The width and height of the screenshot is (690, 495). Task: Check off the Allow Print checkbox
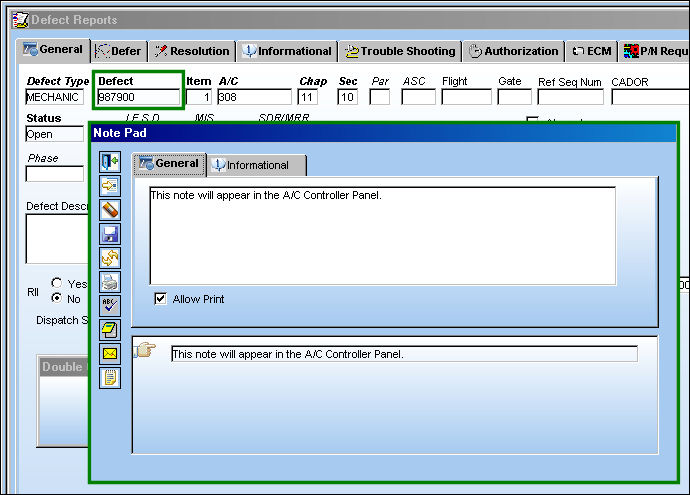pyautogui.click(x=160, y=299)
